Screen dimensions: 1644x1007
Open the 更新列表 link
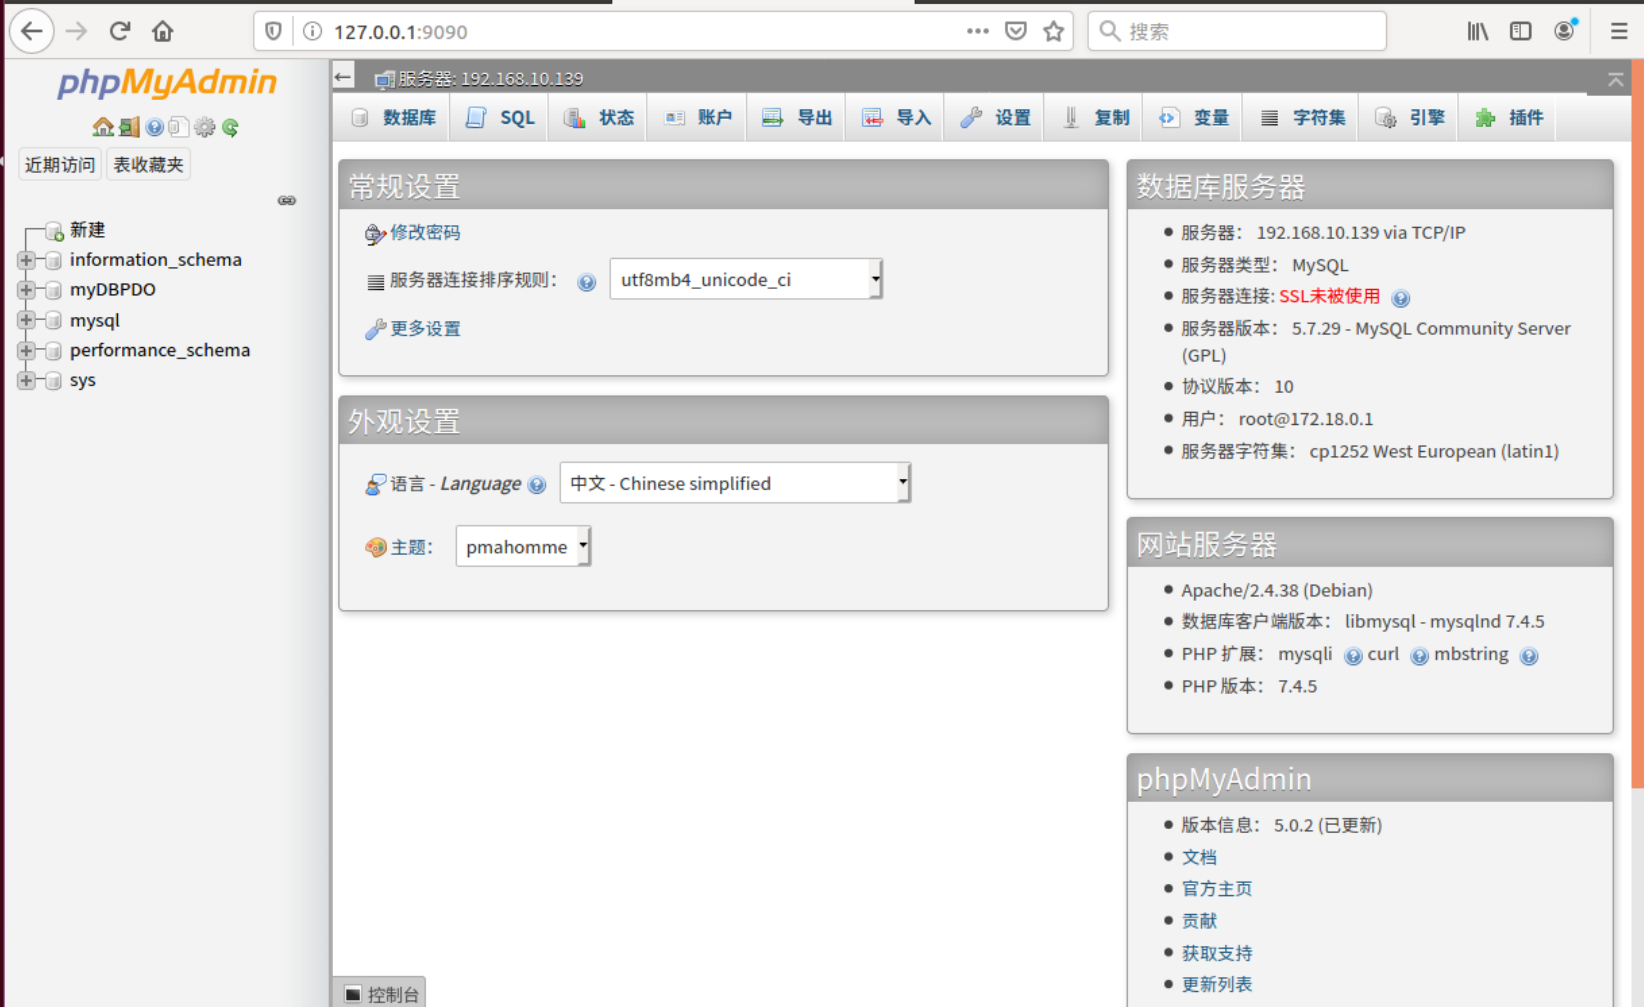click(x=1217, y=985)
